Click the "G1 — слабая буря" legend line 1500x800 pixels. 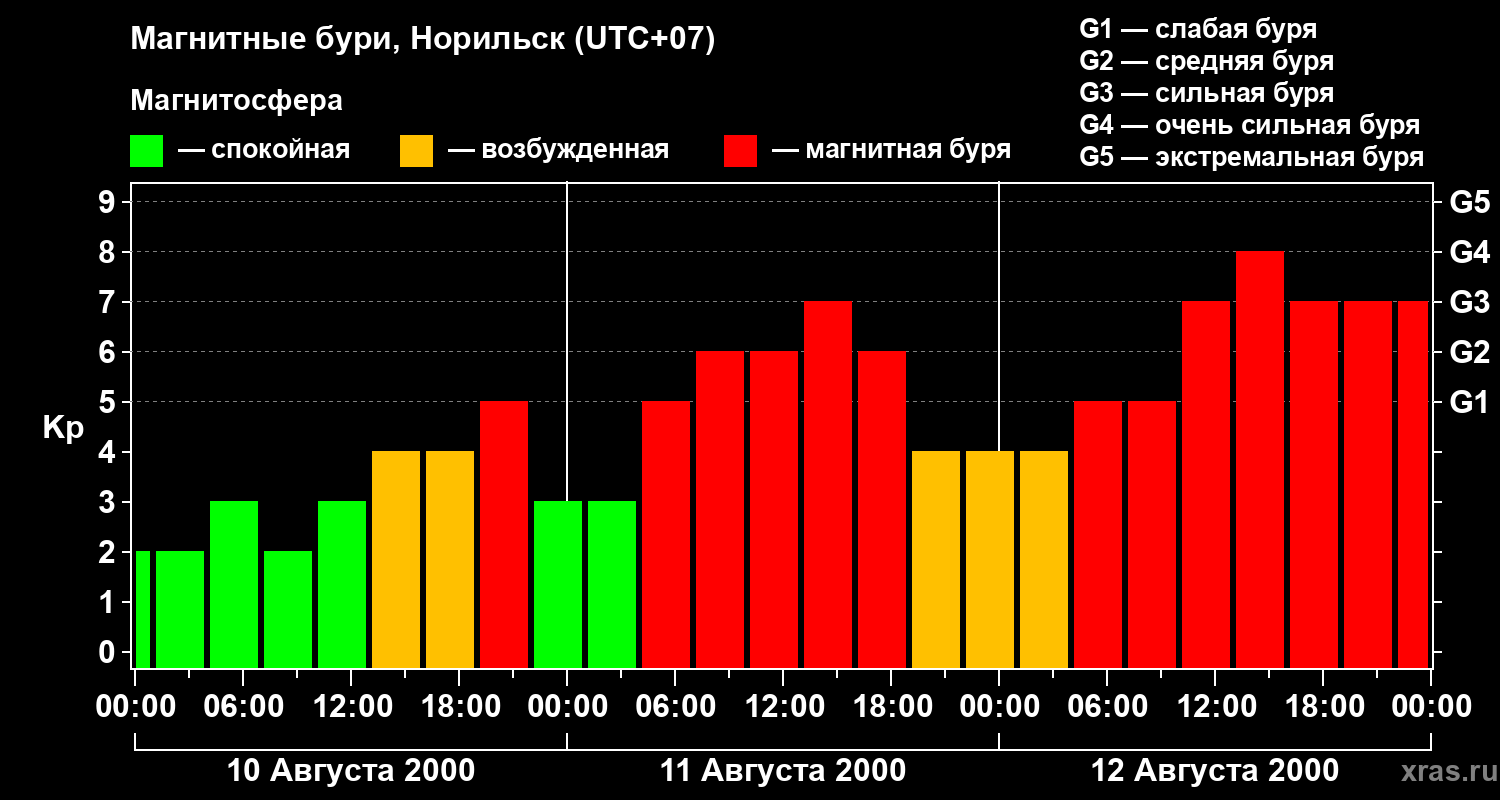pyautogui.click(x=1198, y=29)
